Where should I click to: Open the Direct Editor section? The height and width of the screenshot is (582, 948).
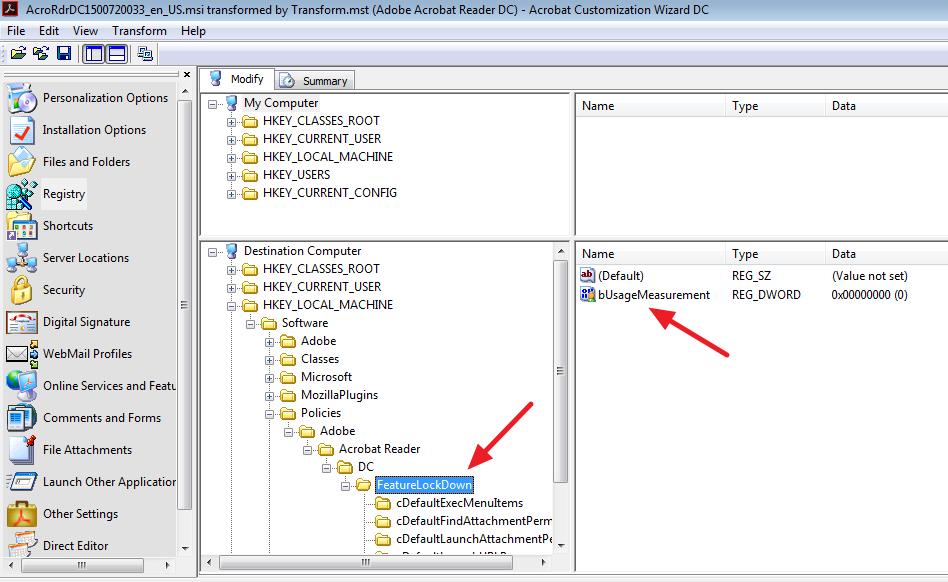click(x=76, y=546)
